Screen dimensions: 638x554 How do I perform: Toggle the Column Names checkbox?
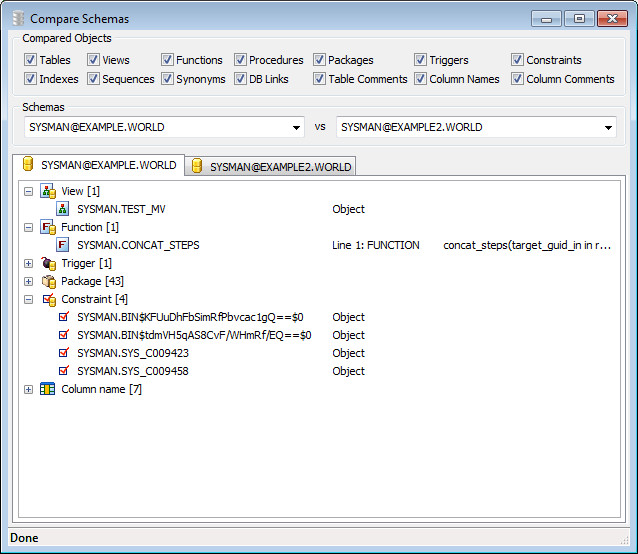click(420, 79)
